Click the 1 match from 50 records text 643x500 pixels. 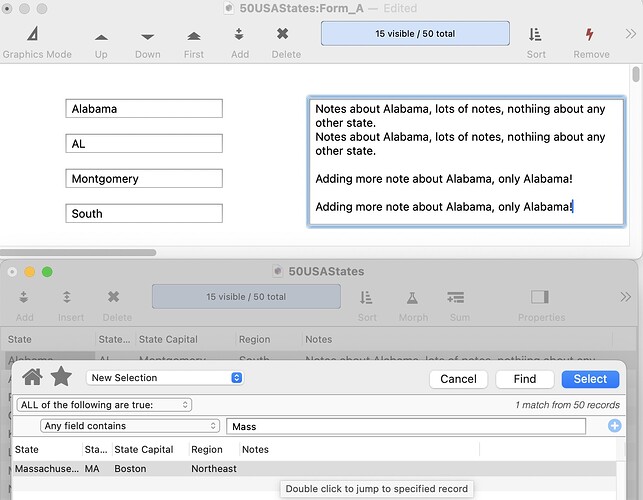tap(567, 405)
